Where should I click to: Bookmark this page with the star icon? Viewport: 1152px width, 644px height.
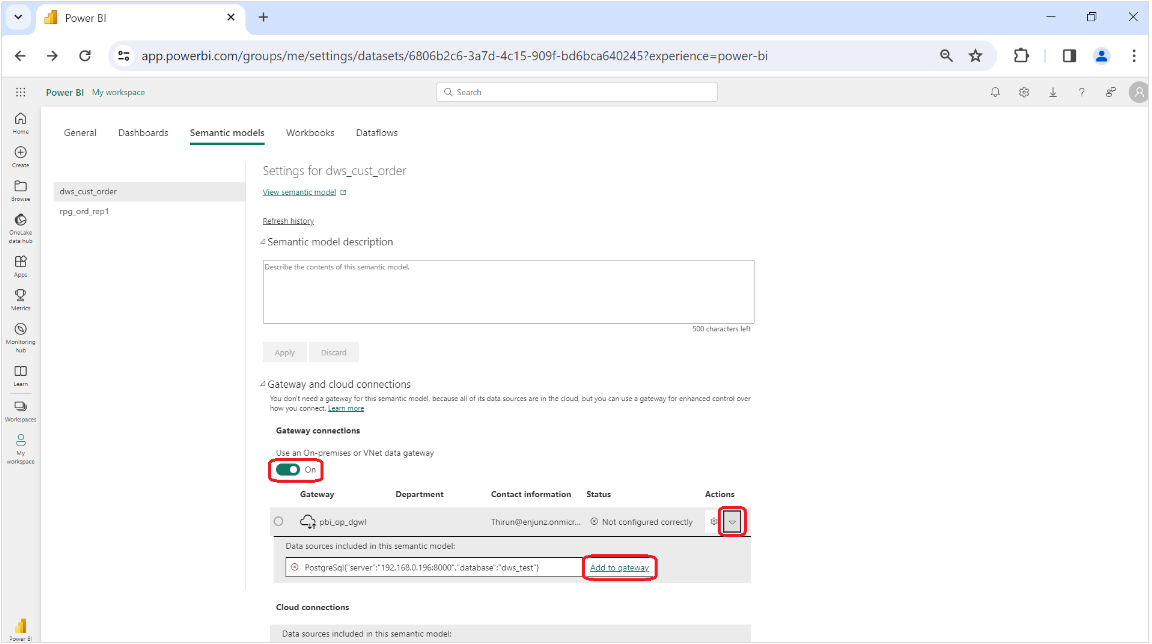[976, 56]
